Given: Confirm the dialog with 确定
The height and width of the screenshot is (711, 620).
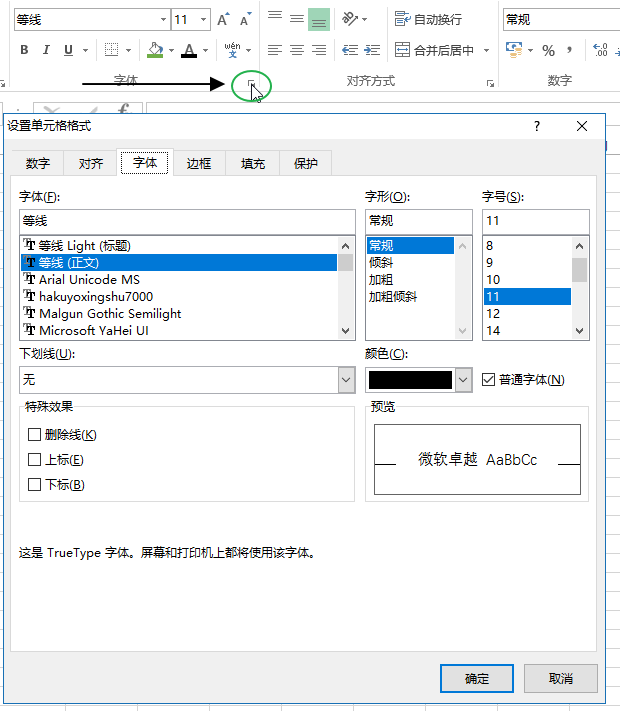Looking at the screenshot, I should tap(477, 679).
